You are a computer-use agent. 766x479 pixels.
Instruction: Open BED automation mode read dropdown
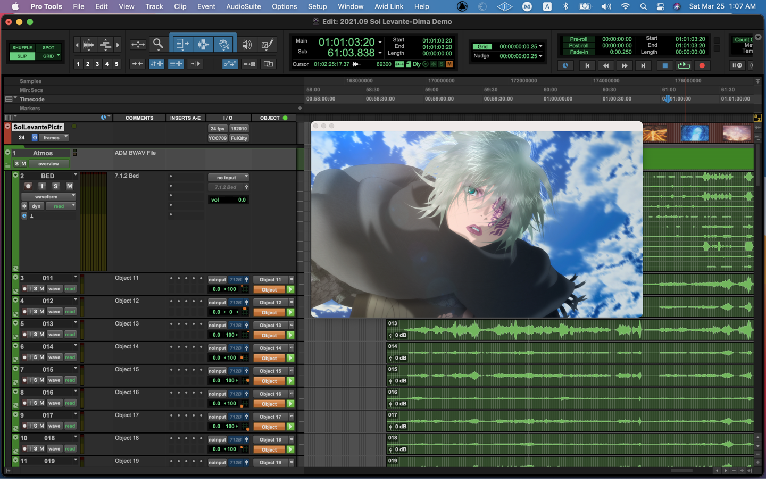tap(61, 206)
